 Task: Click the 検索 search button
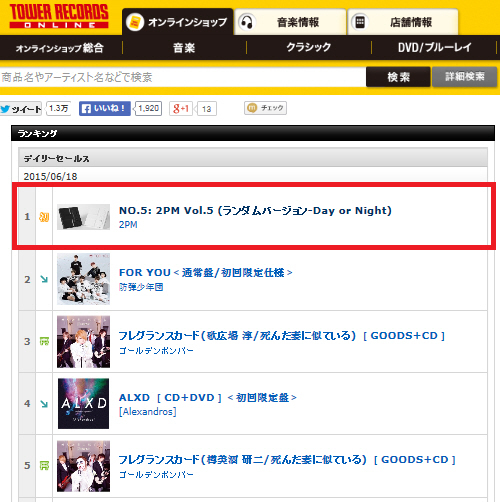coord(398,77)
